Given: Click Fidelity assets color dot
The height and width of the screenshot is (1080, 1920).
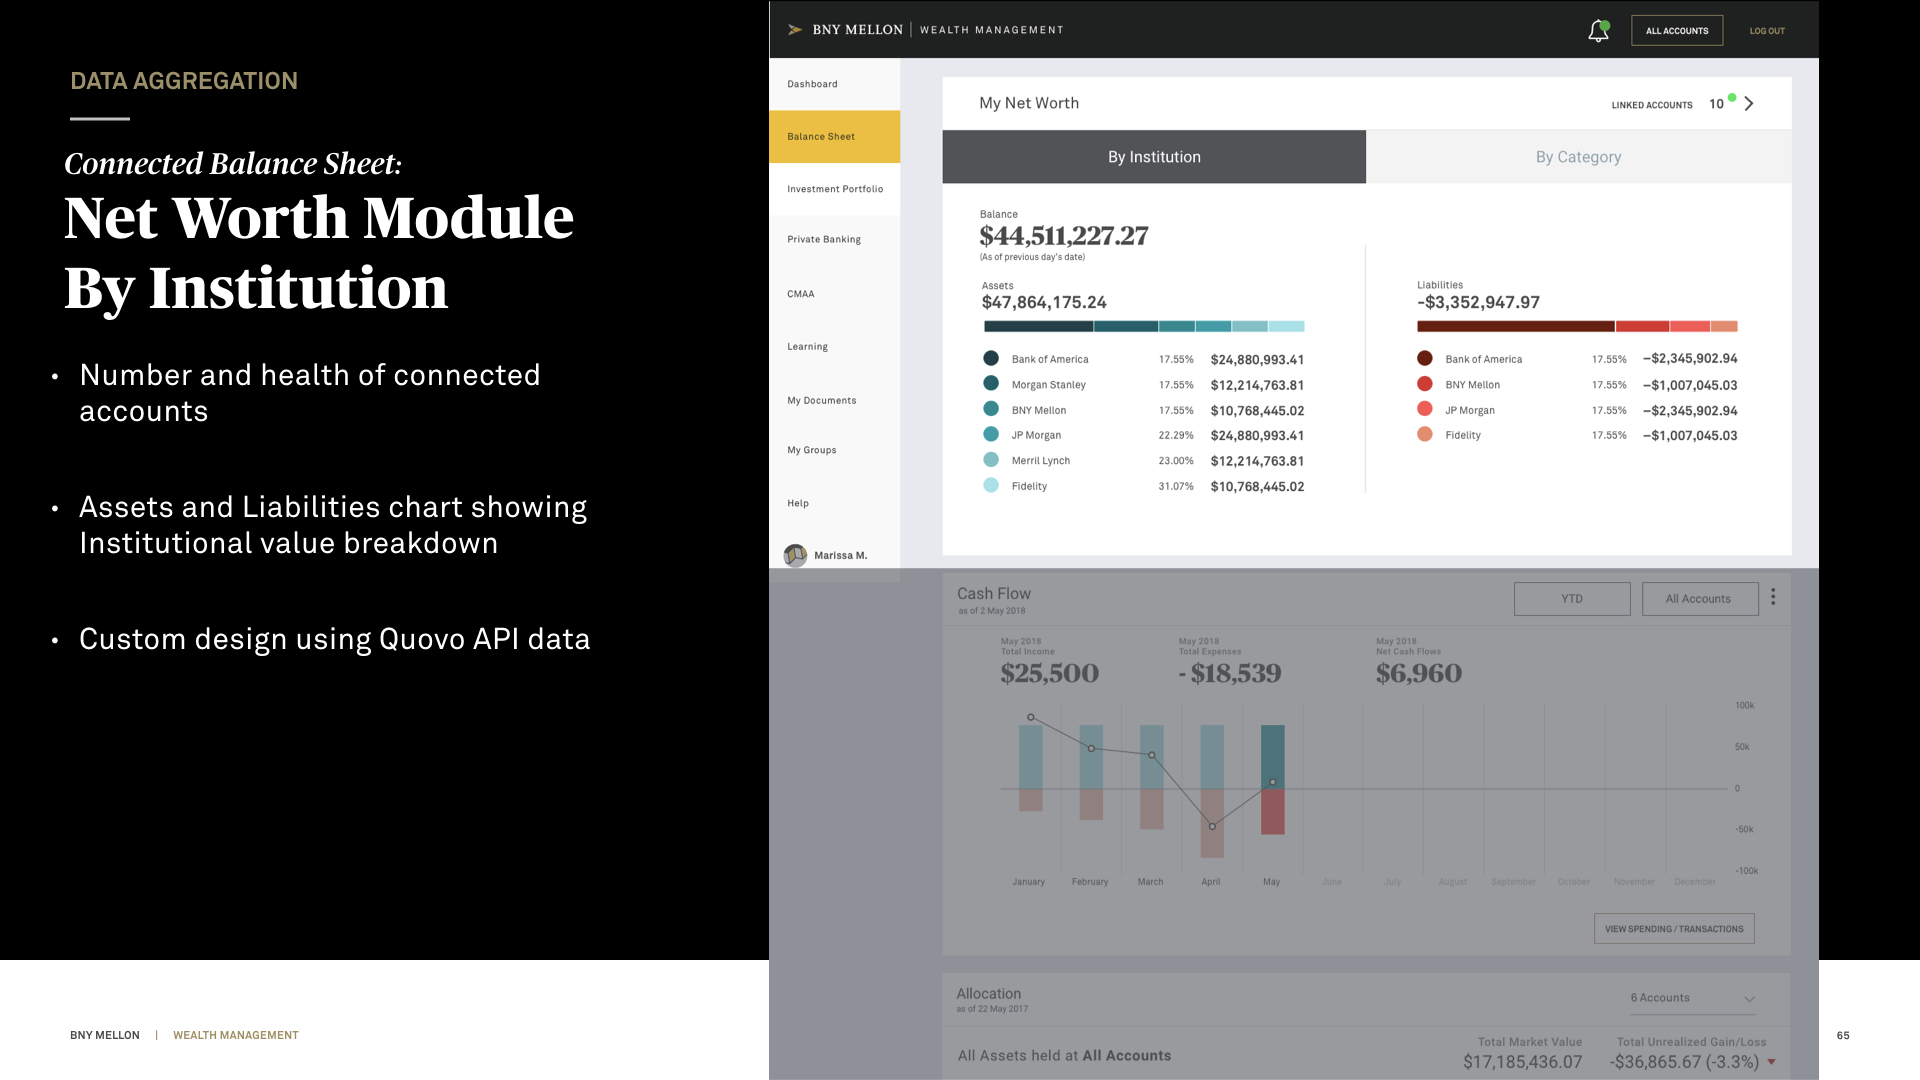Looking at the screenshot, I should point(991,485).
